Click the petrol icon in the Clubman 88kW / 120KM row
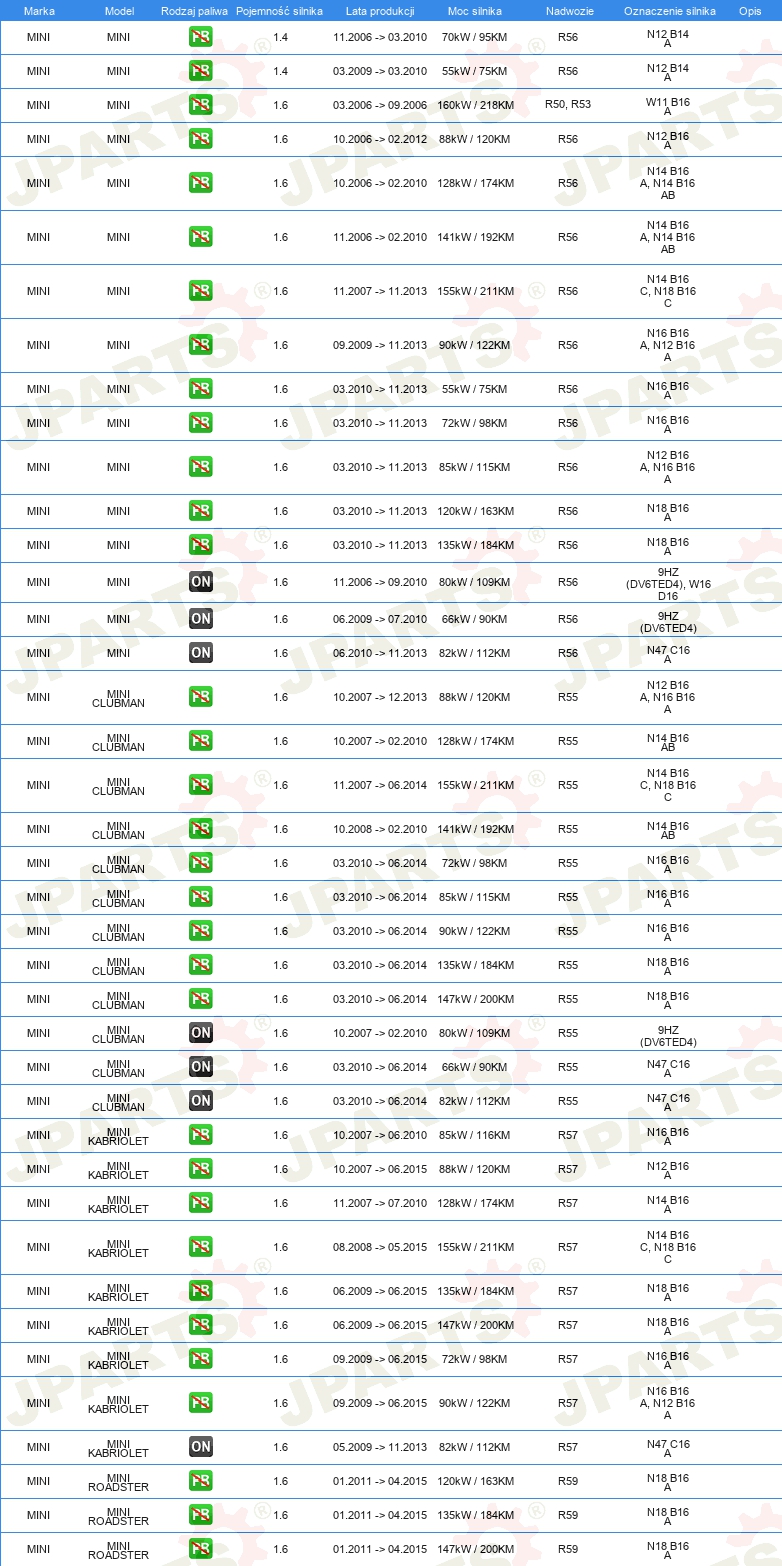 click(200, 697)
